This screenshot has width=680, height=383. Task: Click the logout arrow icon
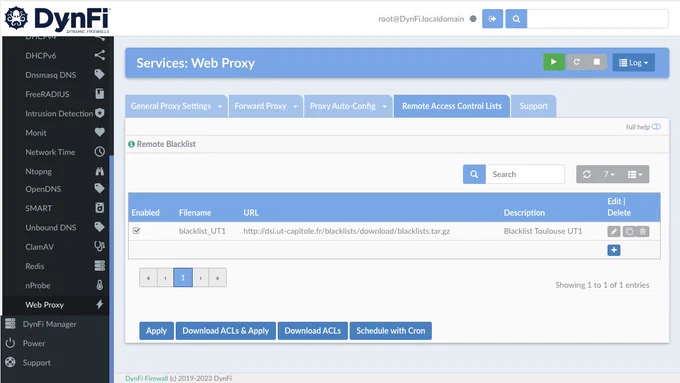[x=493, y=19]
